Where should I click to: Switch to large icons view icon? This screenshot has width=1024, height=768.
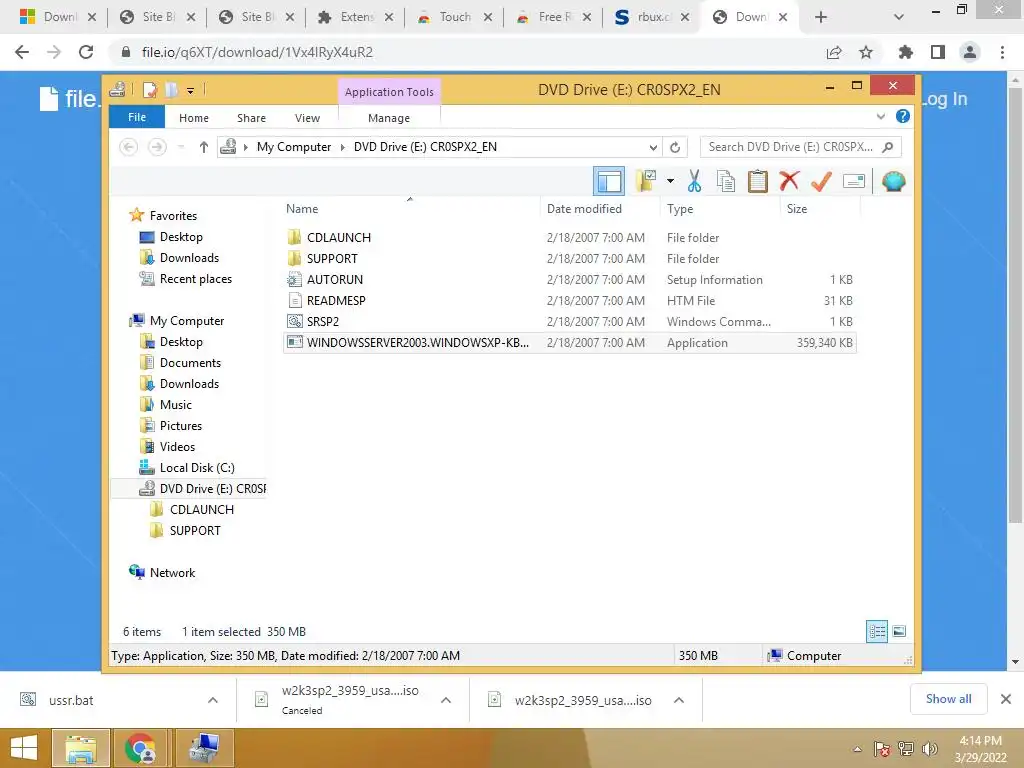coord(899,631)
